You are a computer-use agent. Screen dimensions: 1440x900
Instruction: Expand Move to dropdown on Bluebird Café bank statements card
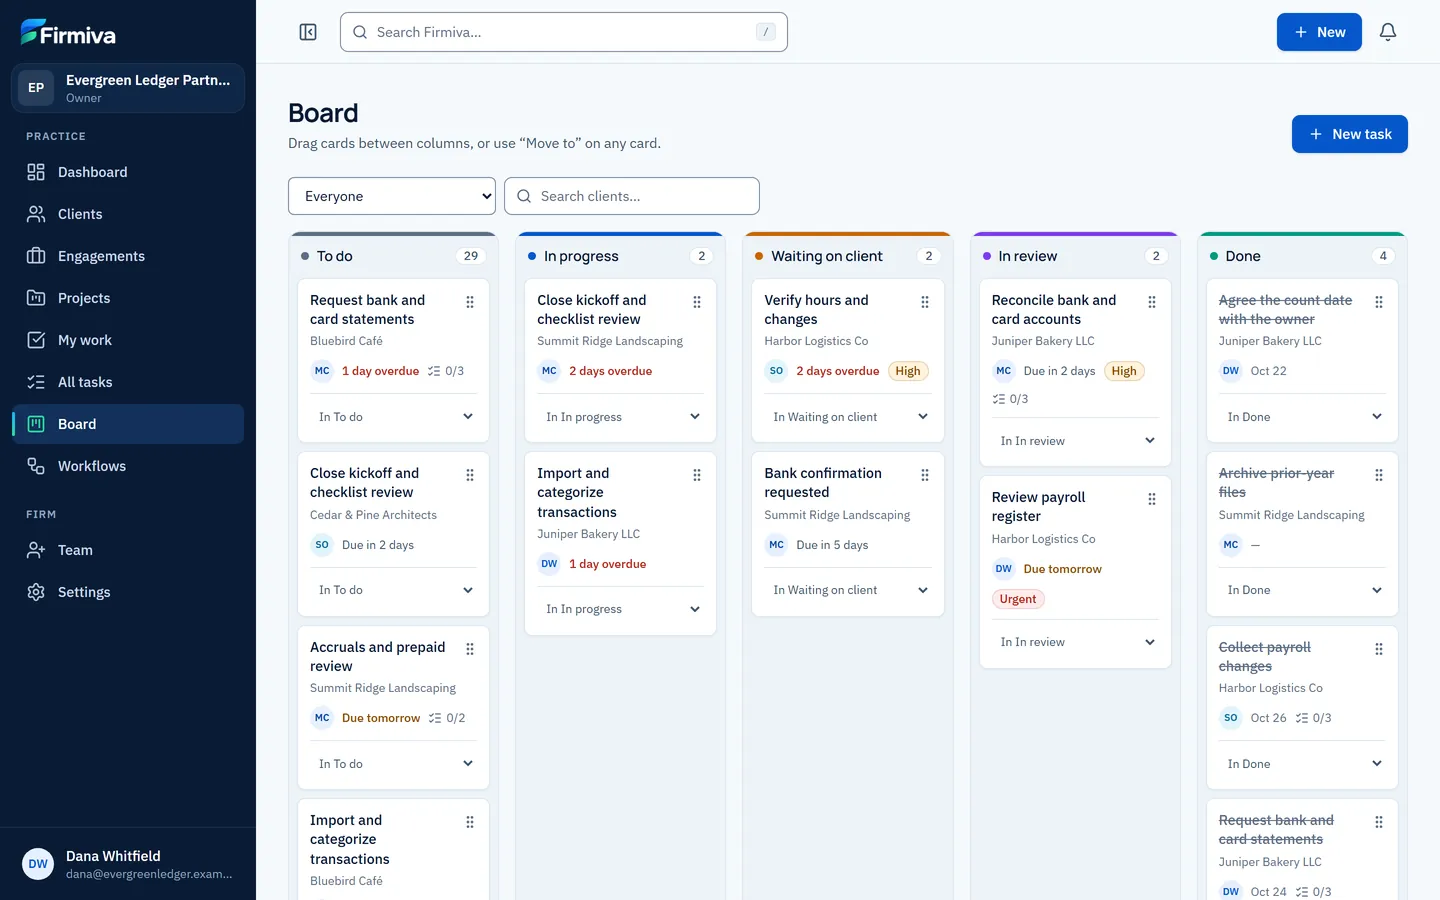[394, 417]
